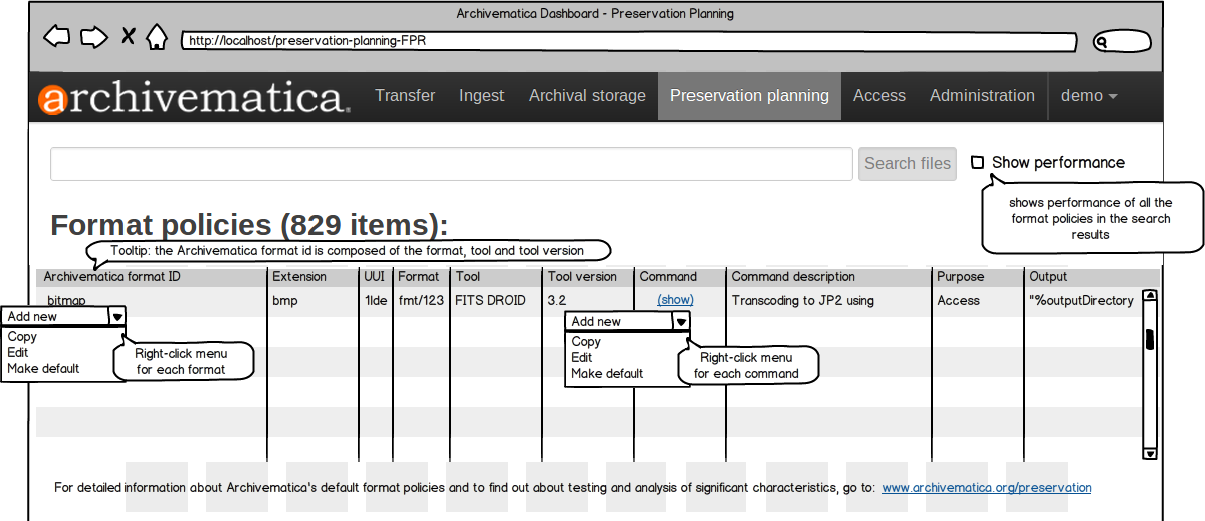1205x521 pixels.
Task: Switch to the Archival storage tab
Action: 587,96
